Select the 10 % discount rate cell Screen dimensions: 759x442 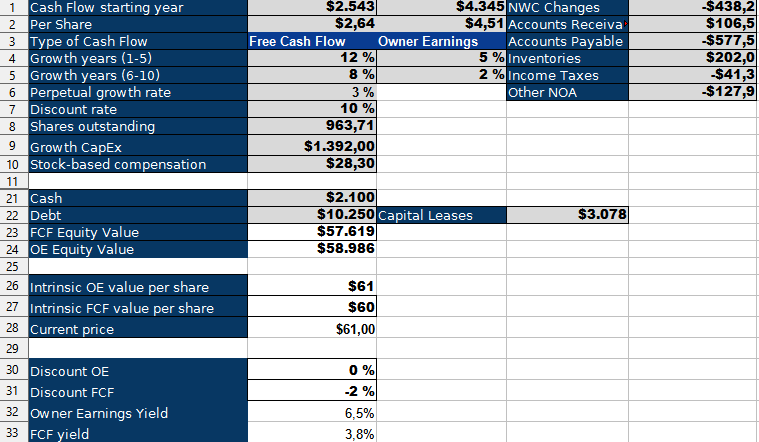click(312, 109)
